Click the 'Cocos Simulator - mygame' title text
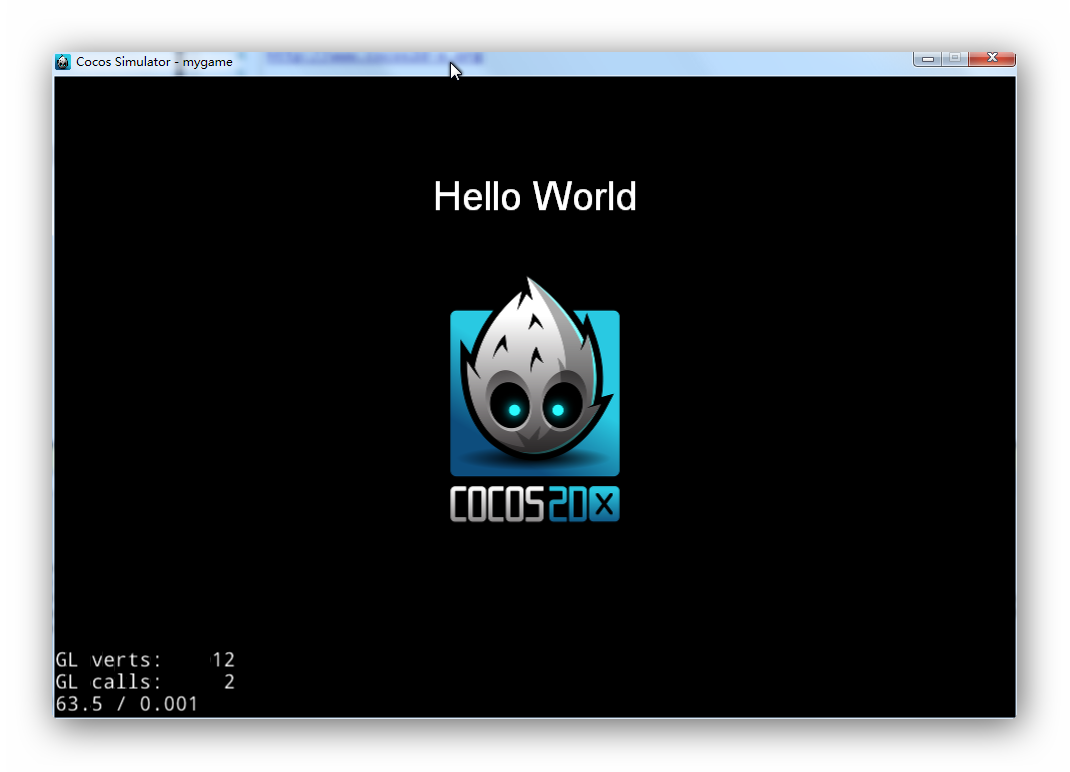The height and width of the screenshot is (772, 1070). pos(154,62)
